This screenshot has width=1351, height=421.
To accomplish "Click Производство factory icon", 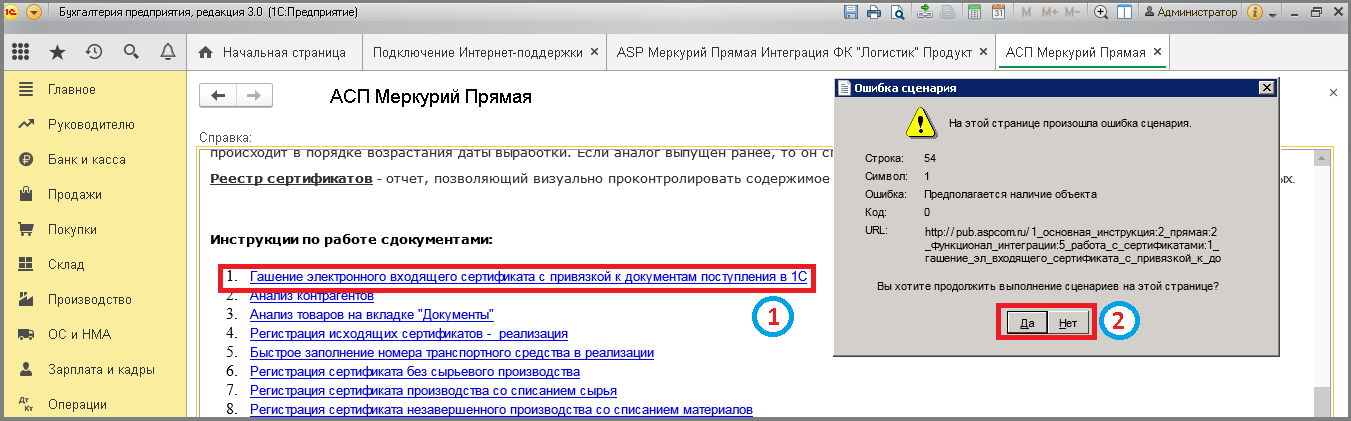I will [26, 299].
